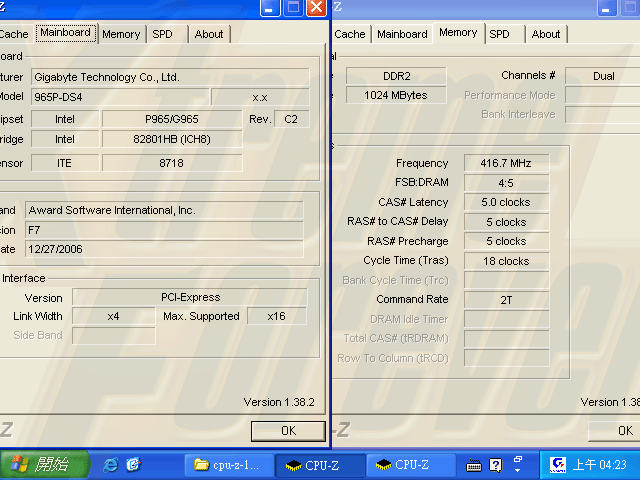This screenshot has width=640, height=480.
Task: Switch to the leftmost CPU-Z taskbar button
Action: [317, 465]
